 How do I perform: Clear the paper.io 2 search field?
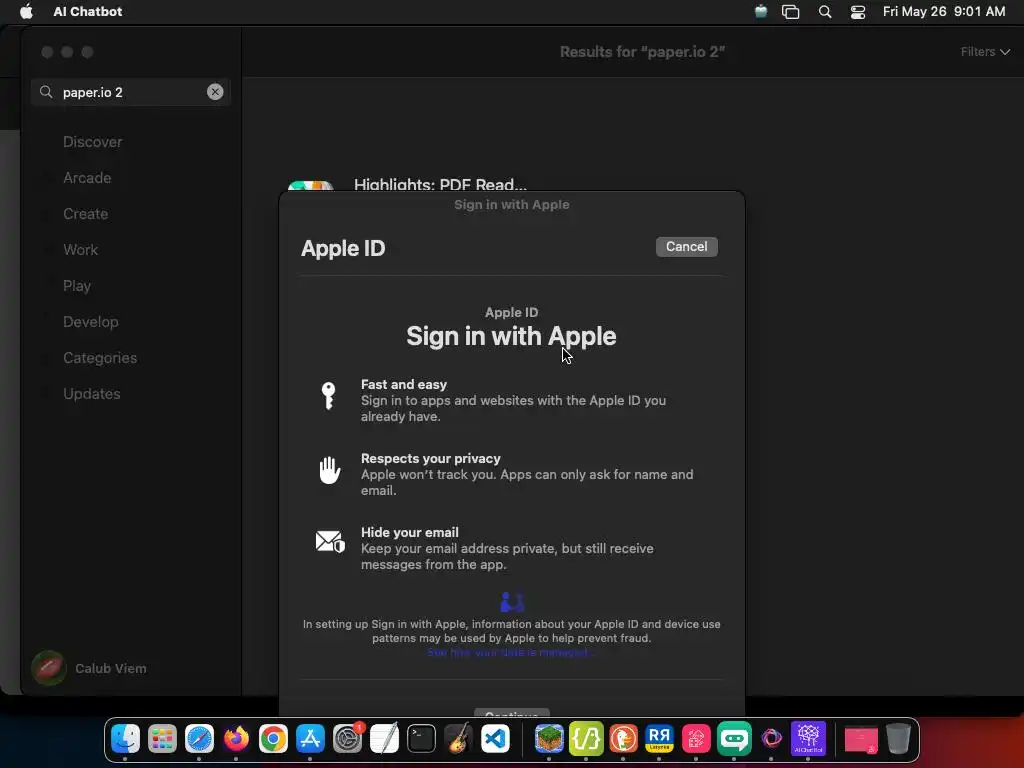click(215, 92)
